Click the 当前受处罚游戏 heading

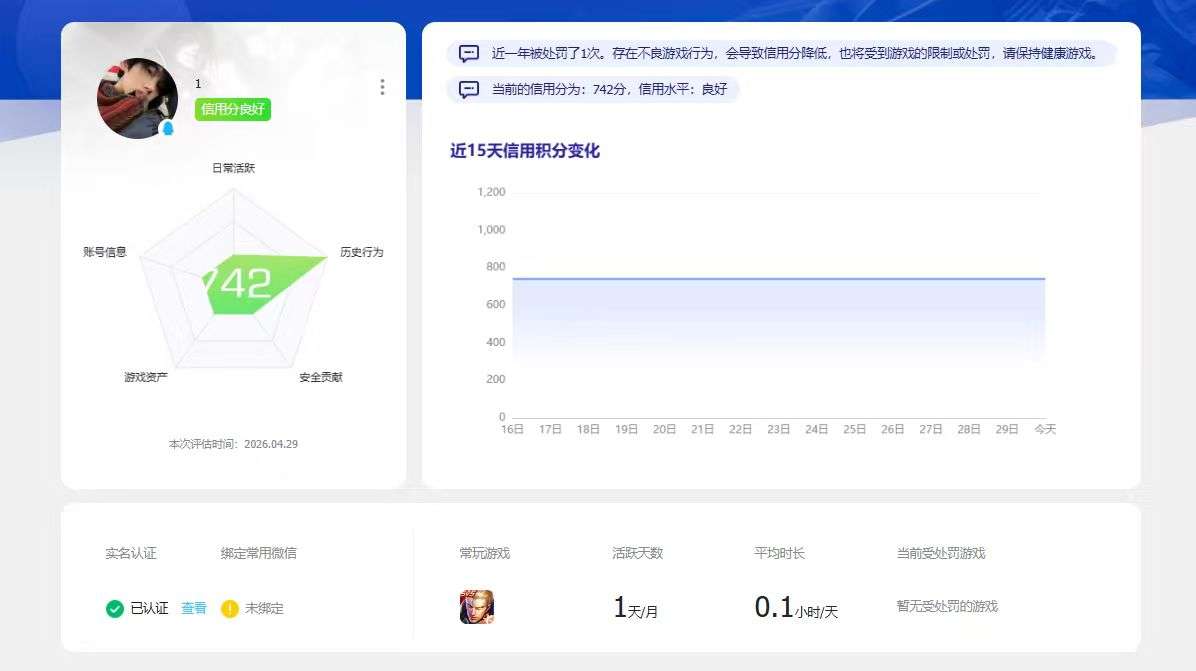(941, 554)
